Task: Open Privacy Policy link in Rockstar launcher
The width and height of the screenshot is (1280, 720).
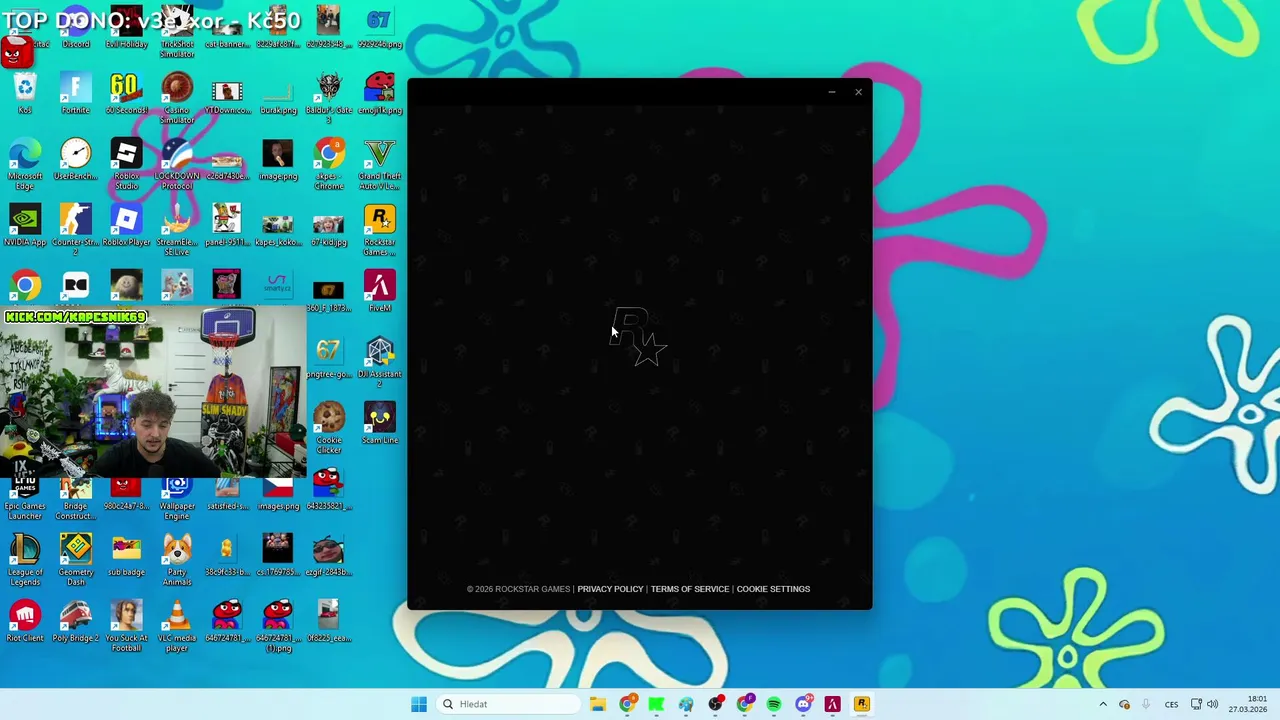Action: pyautogui.click(x=610, y=589)
